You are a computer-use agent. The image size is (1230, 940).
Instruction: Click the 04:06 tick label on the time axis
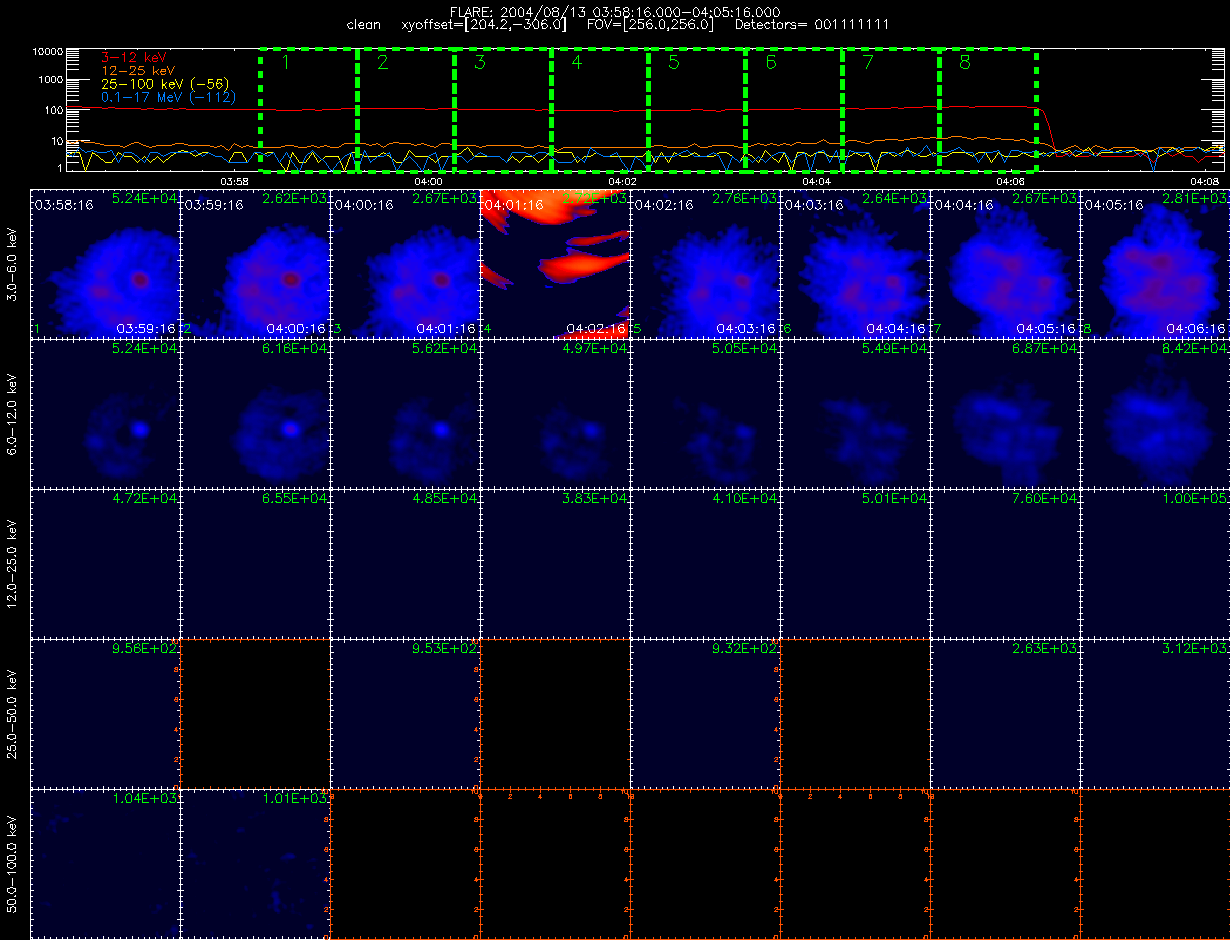[x=1010, y=182]
